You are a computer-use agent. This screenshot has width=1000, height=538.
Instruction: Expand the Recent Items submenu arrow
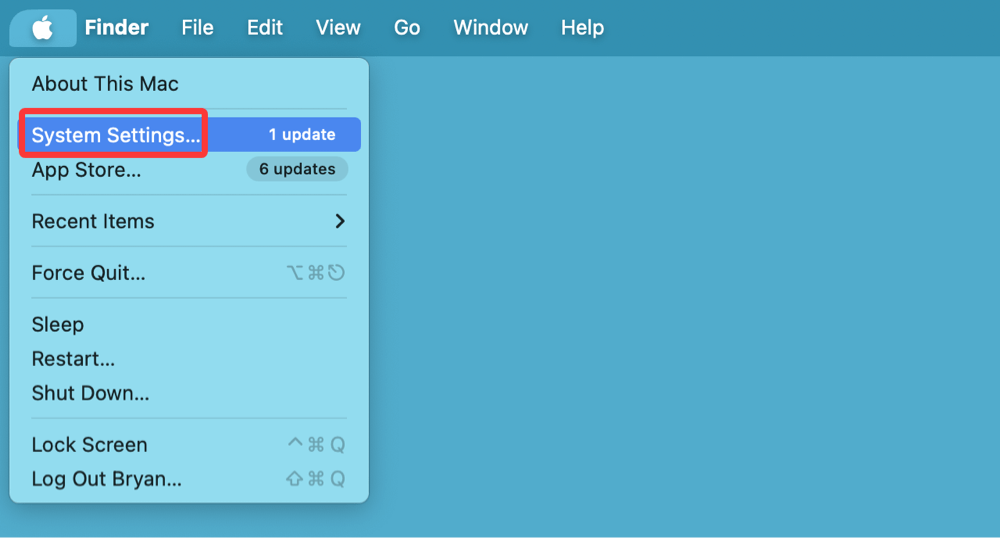coord(340,221)
